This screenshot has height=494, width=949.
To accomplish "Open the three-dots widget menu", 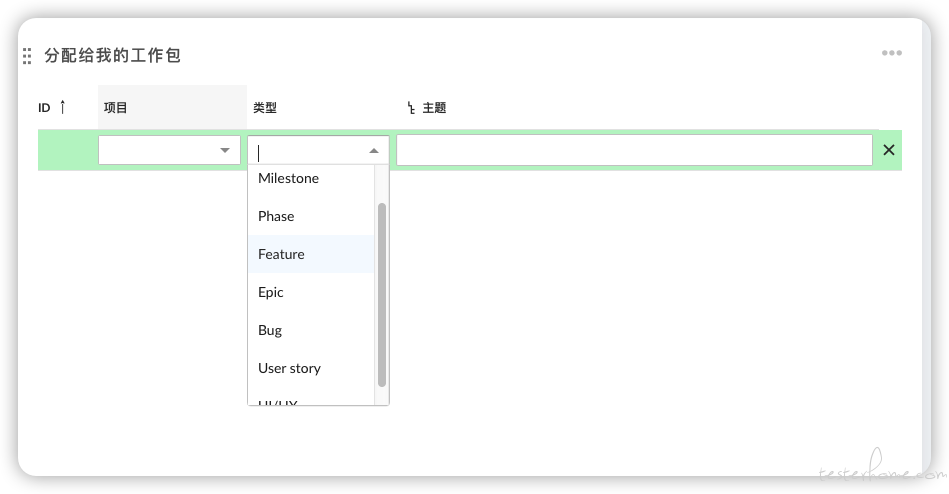I will click(x=892, y=53).
